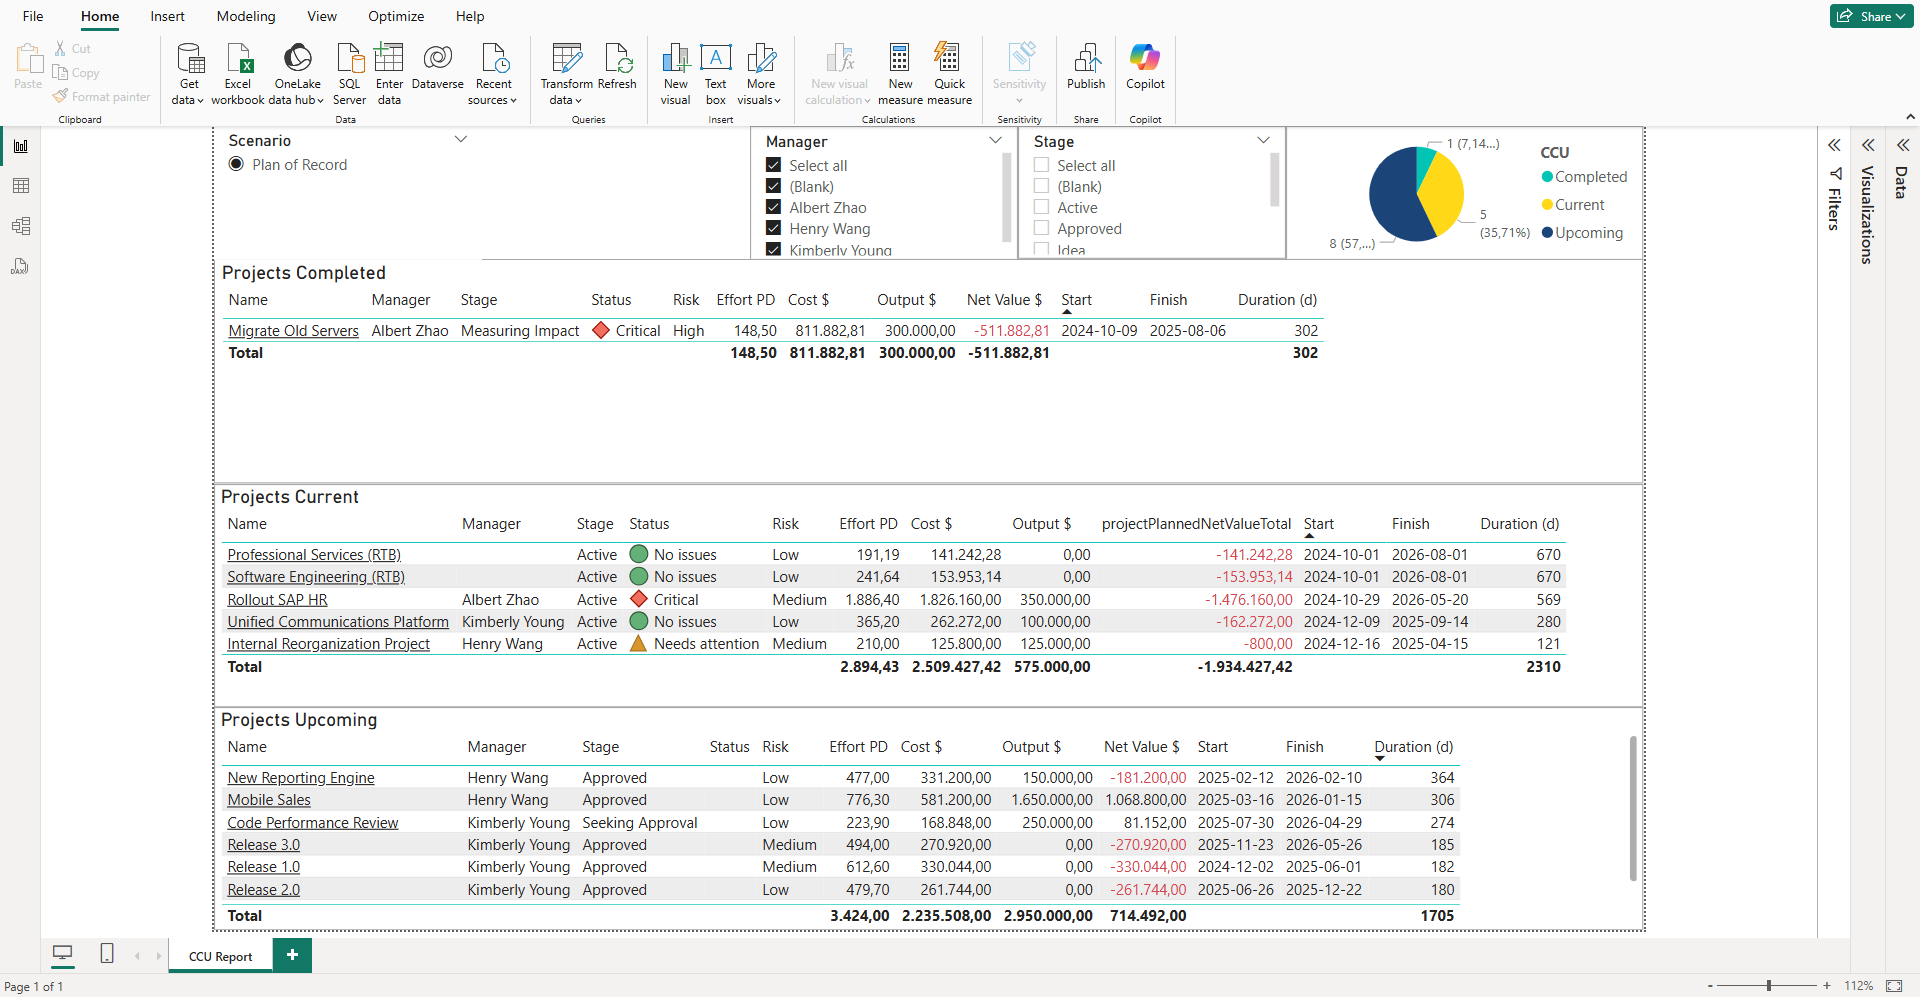Uncheck Manager (Blank) checkbox
The height and width of the screenshot is (997, 1920).
773,186
